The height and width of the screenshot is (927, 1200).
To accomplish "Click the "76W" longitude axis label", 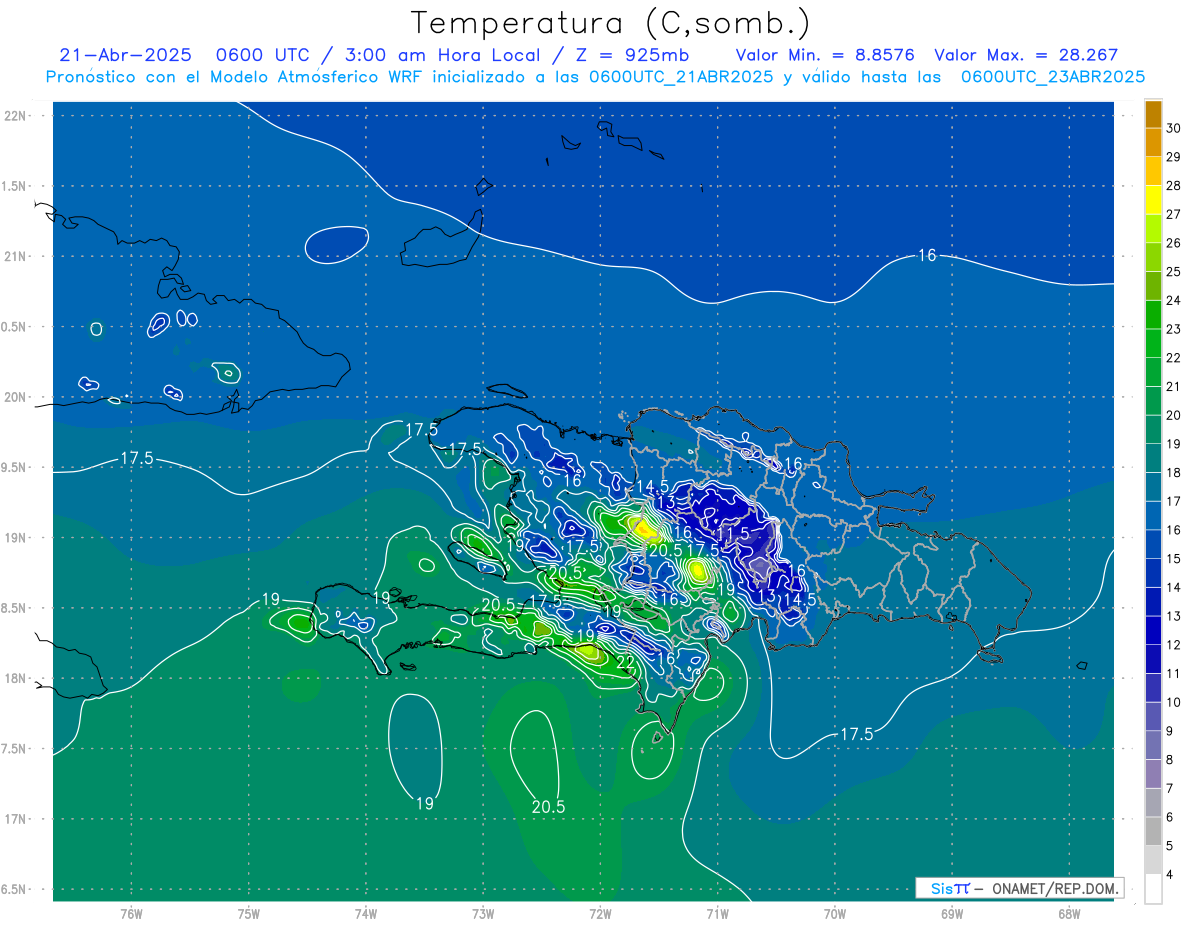I will point(131,913).
